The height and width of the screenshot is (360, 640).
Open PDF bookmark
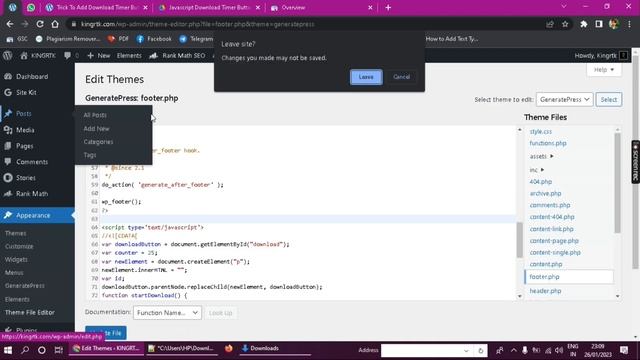[x=118, y=39]
